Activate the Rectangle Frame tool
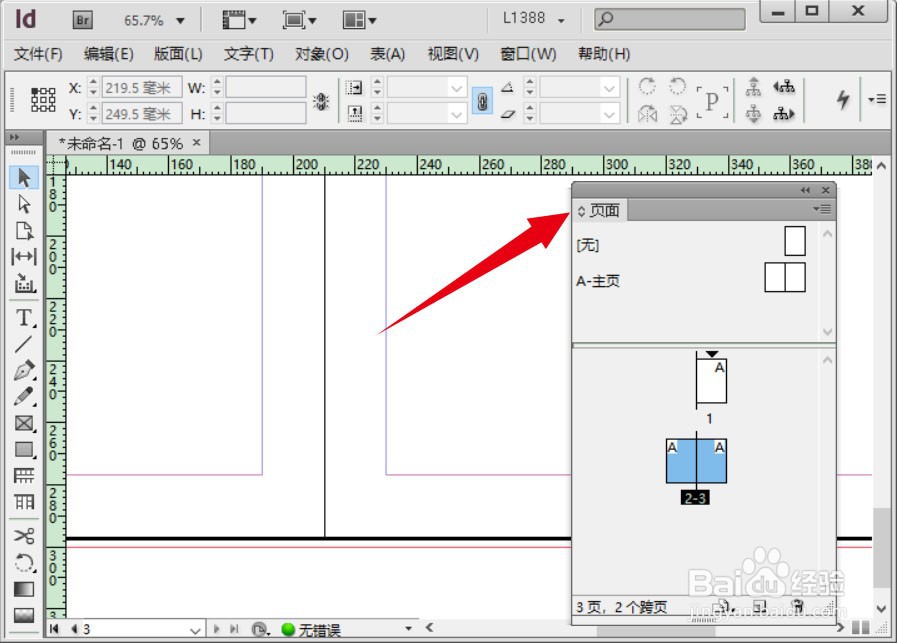This screenshot has height=643, width=897. pyautogui.click(x=24, y=423)
